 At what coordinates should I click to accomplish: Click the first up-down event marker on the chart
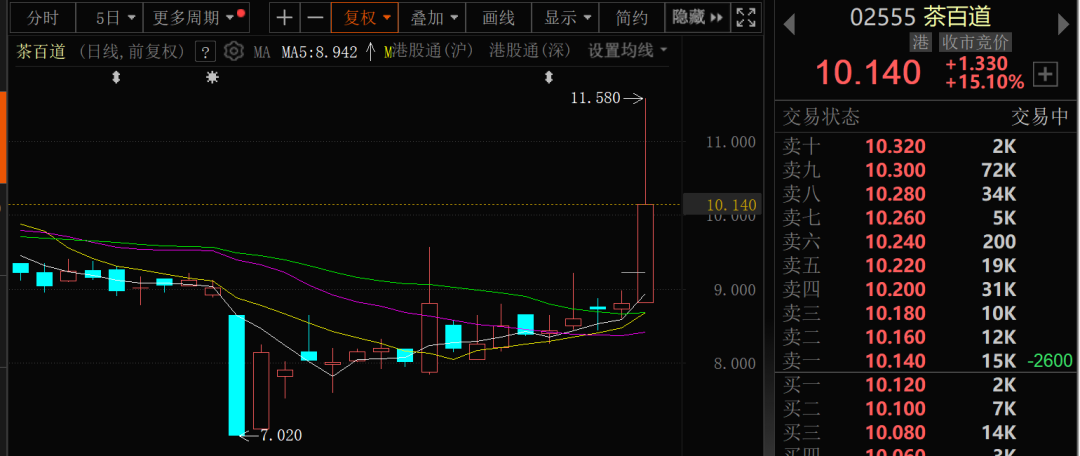click(116, 78)
